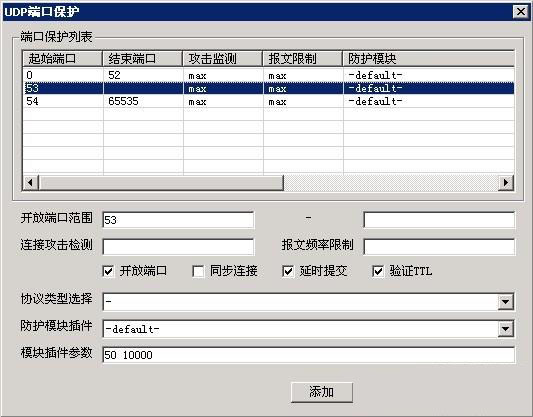Click the 结束端口 column header
The height and width of the screenshot is (417, 533).
coord(142,58)
